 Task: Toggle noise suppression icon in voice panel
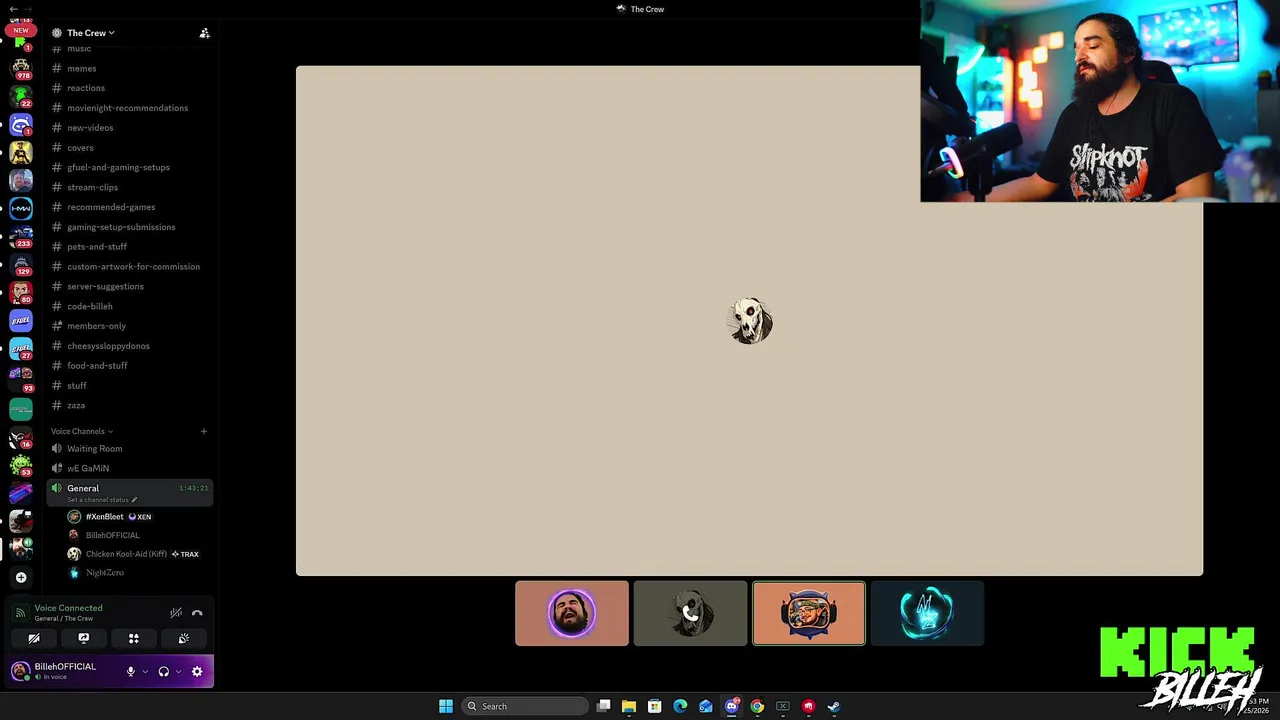pyautogui.click(x=176, y=613)
